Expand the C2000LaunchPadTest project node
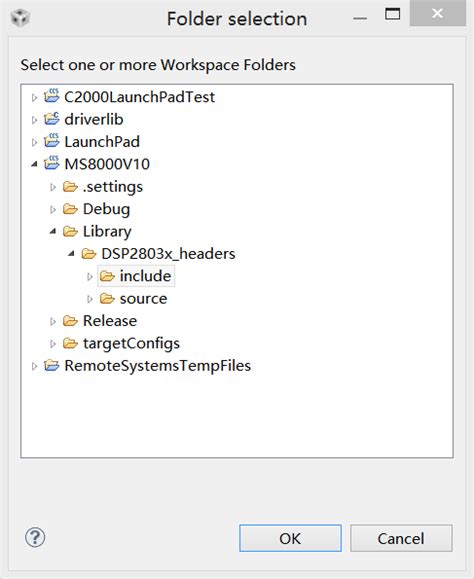This screenshot has height=579, width=474. pos(34,98)
